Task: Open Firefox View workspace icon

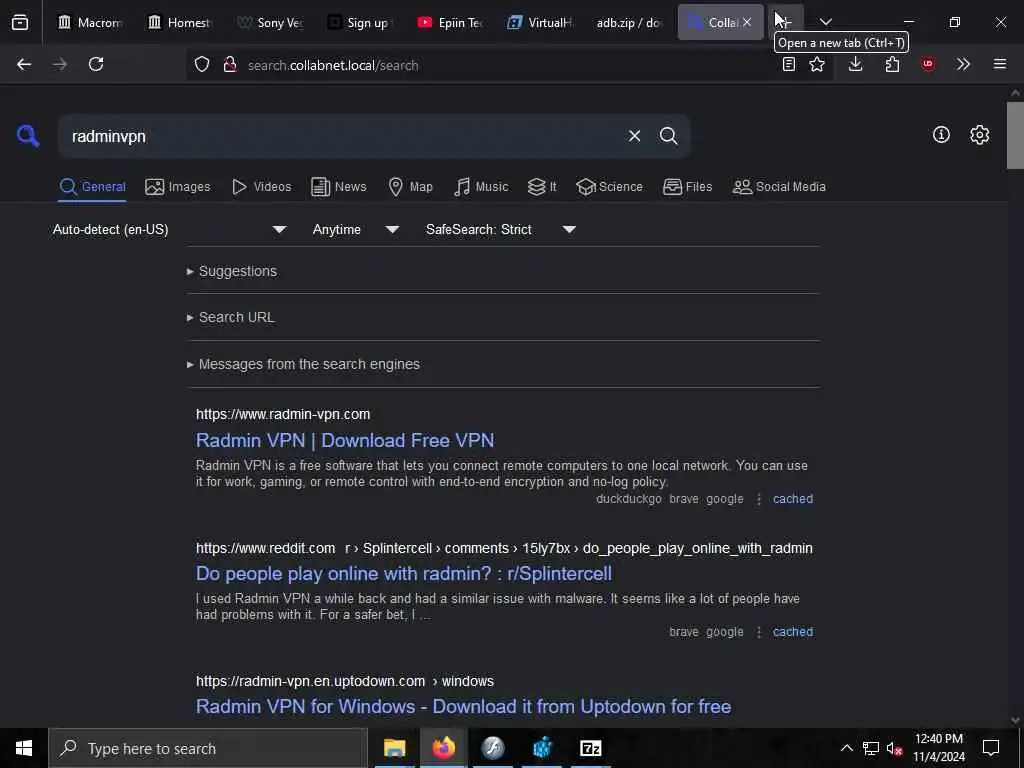Action: 20,22
